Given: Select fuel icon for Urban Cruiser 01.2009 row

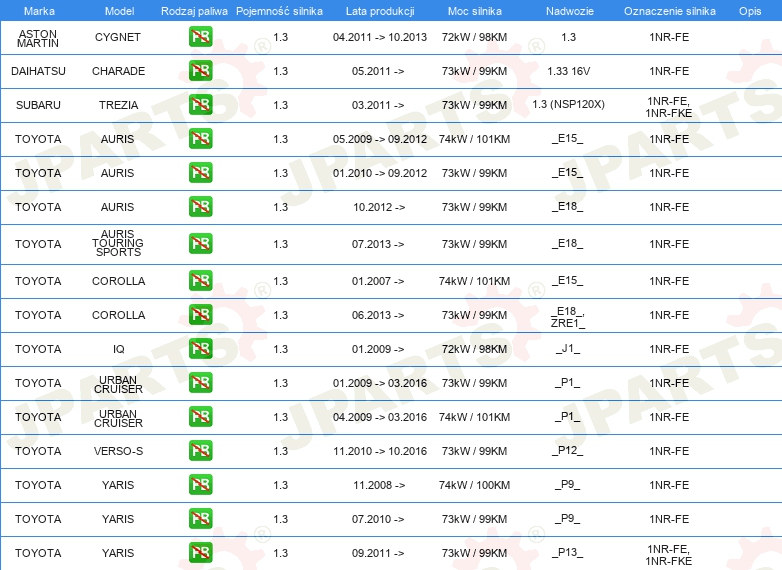Looking at the screenshot, I should (x=200, y=382).
